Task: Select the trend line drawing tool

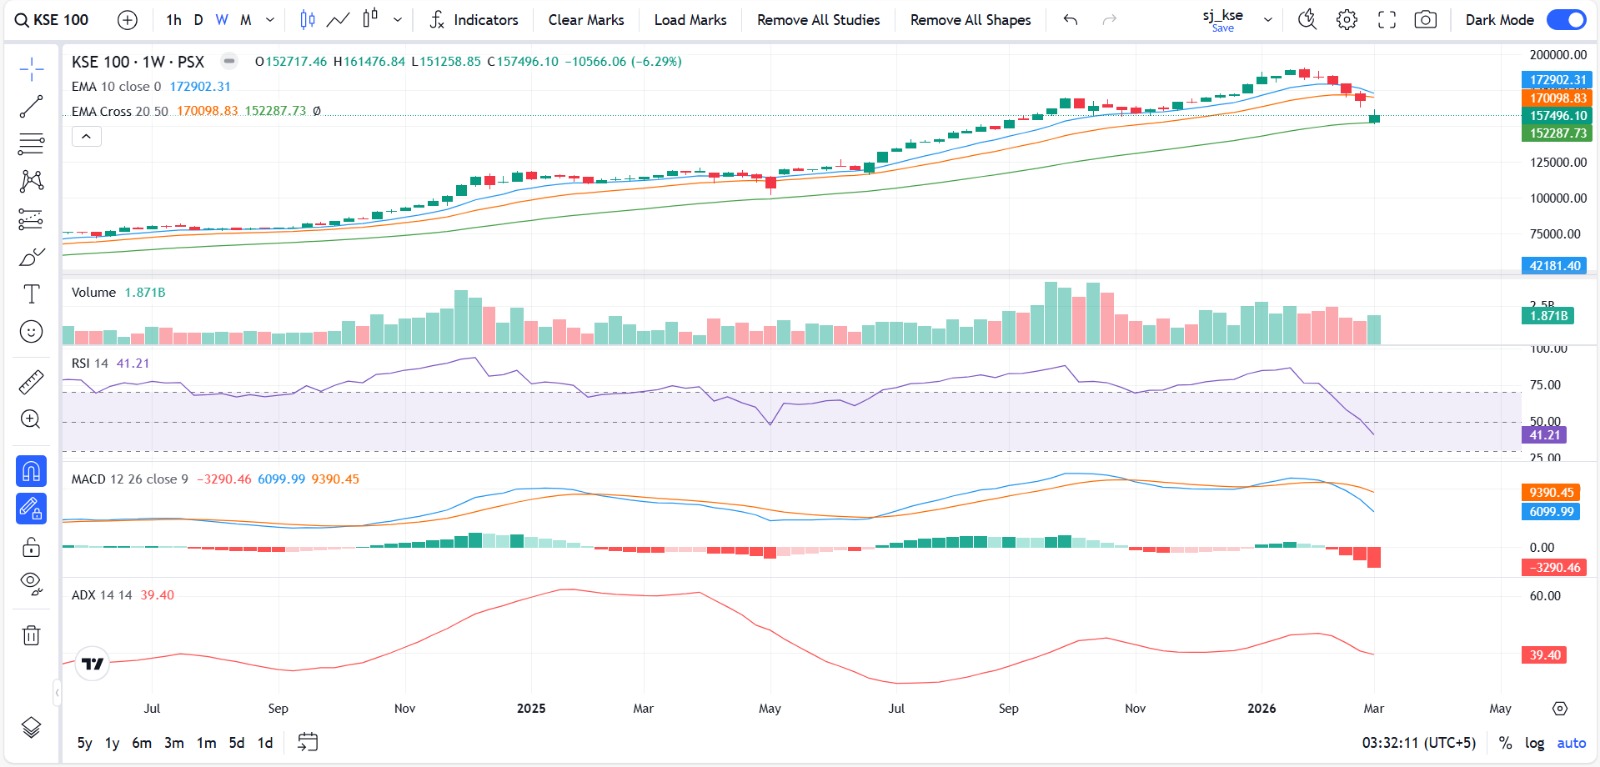Action: [31, 106]
